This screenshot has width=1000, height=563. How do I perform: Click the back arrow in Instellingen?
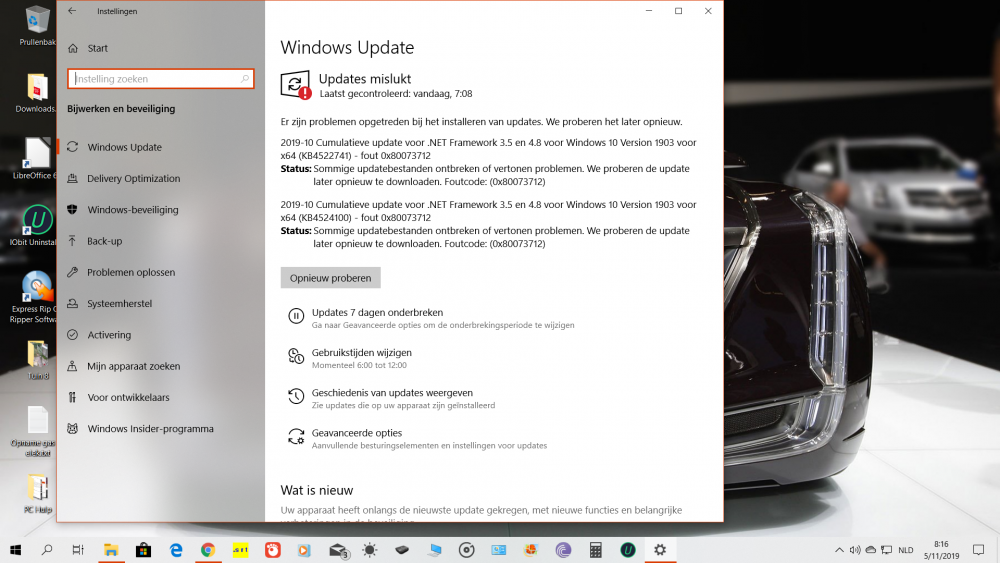(x=72, y=11)
